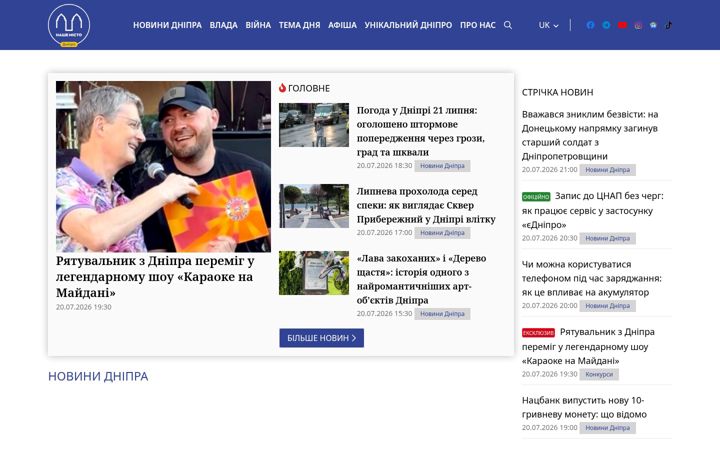This screenshot has height=450, width=720.
Task: Click the green ОФІЦІЙНО badge
Action: [536, 197]
